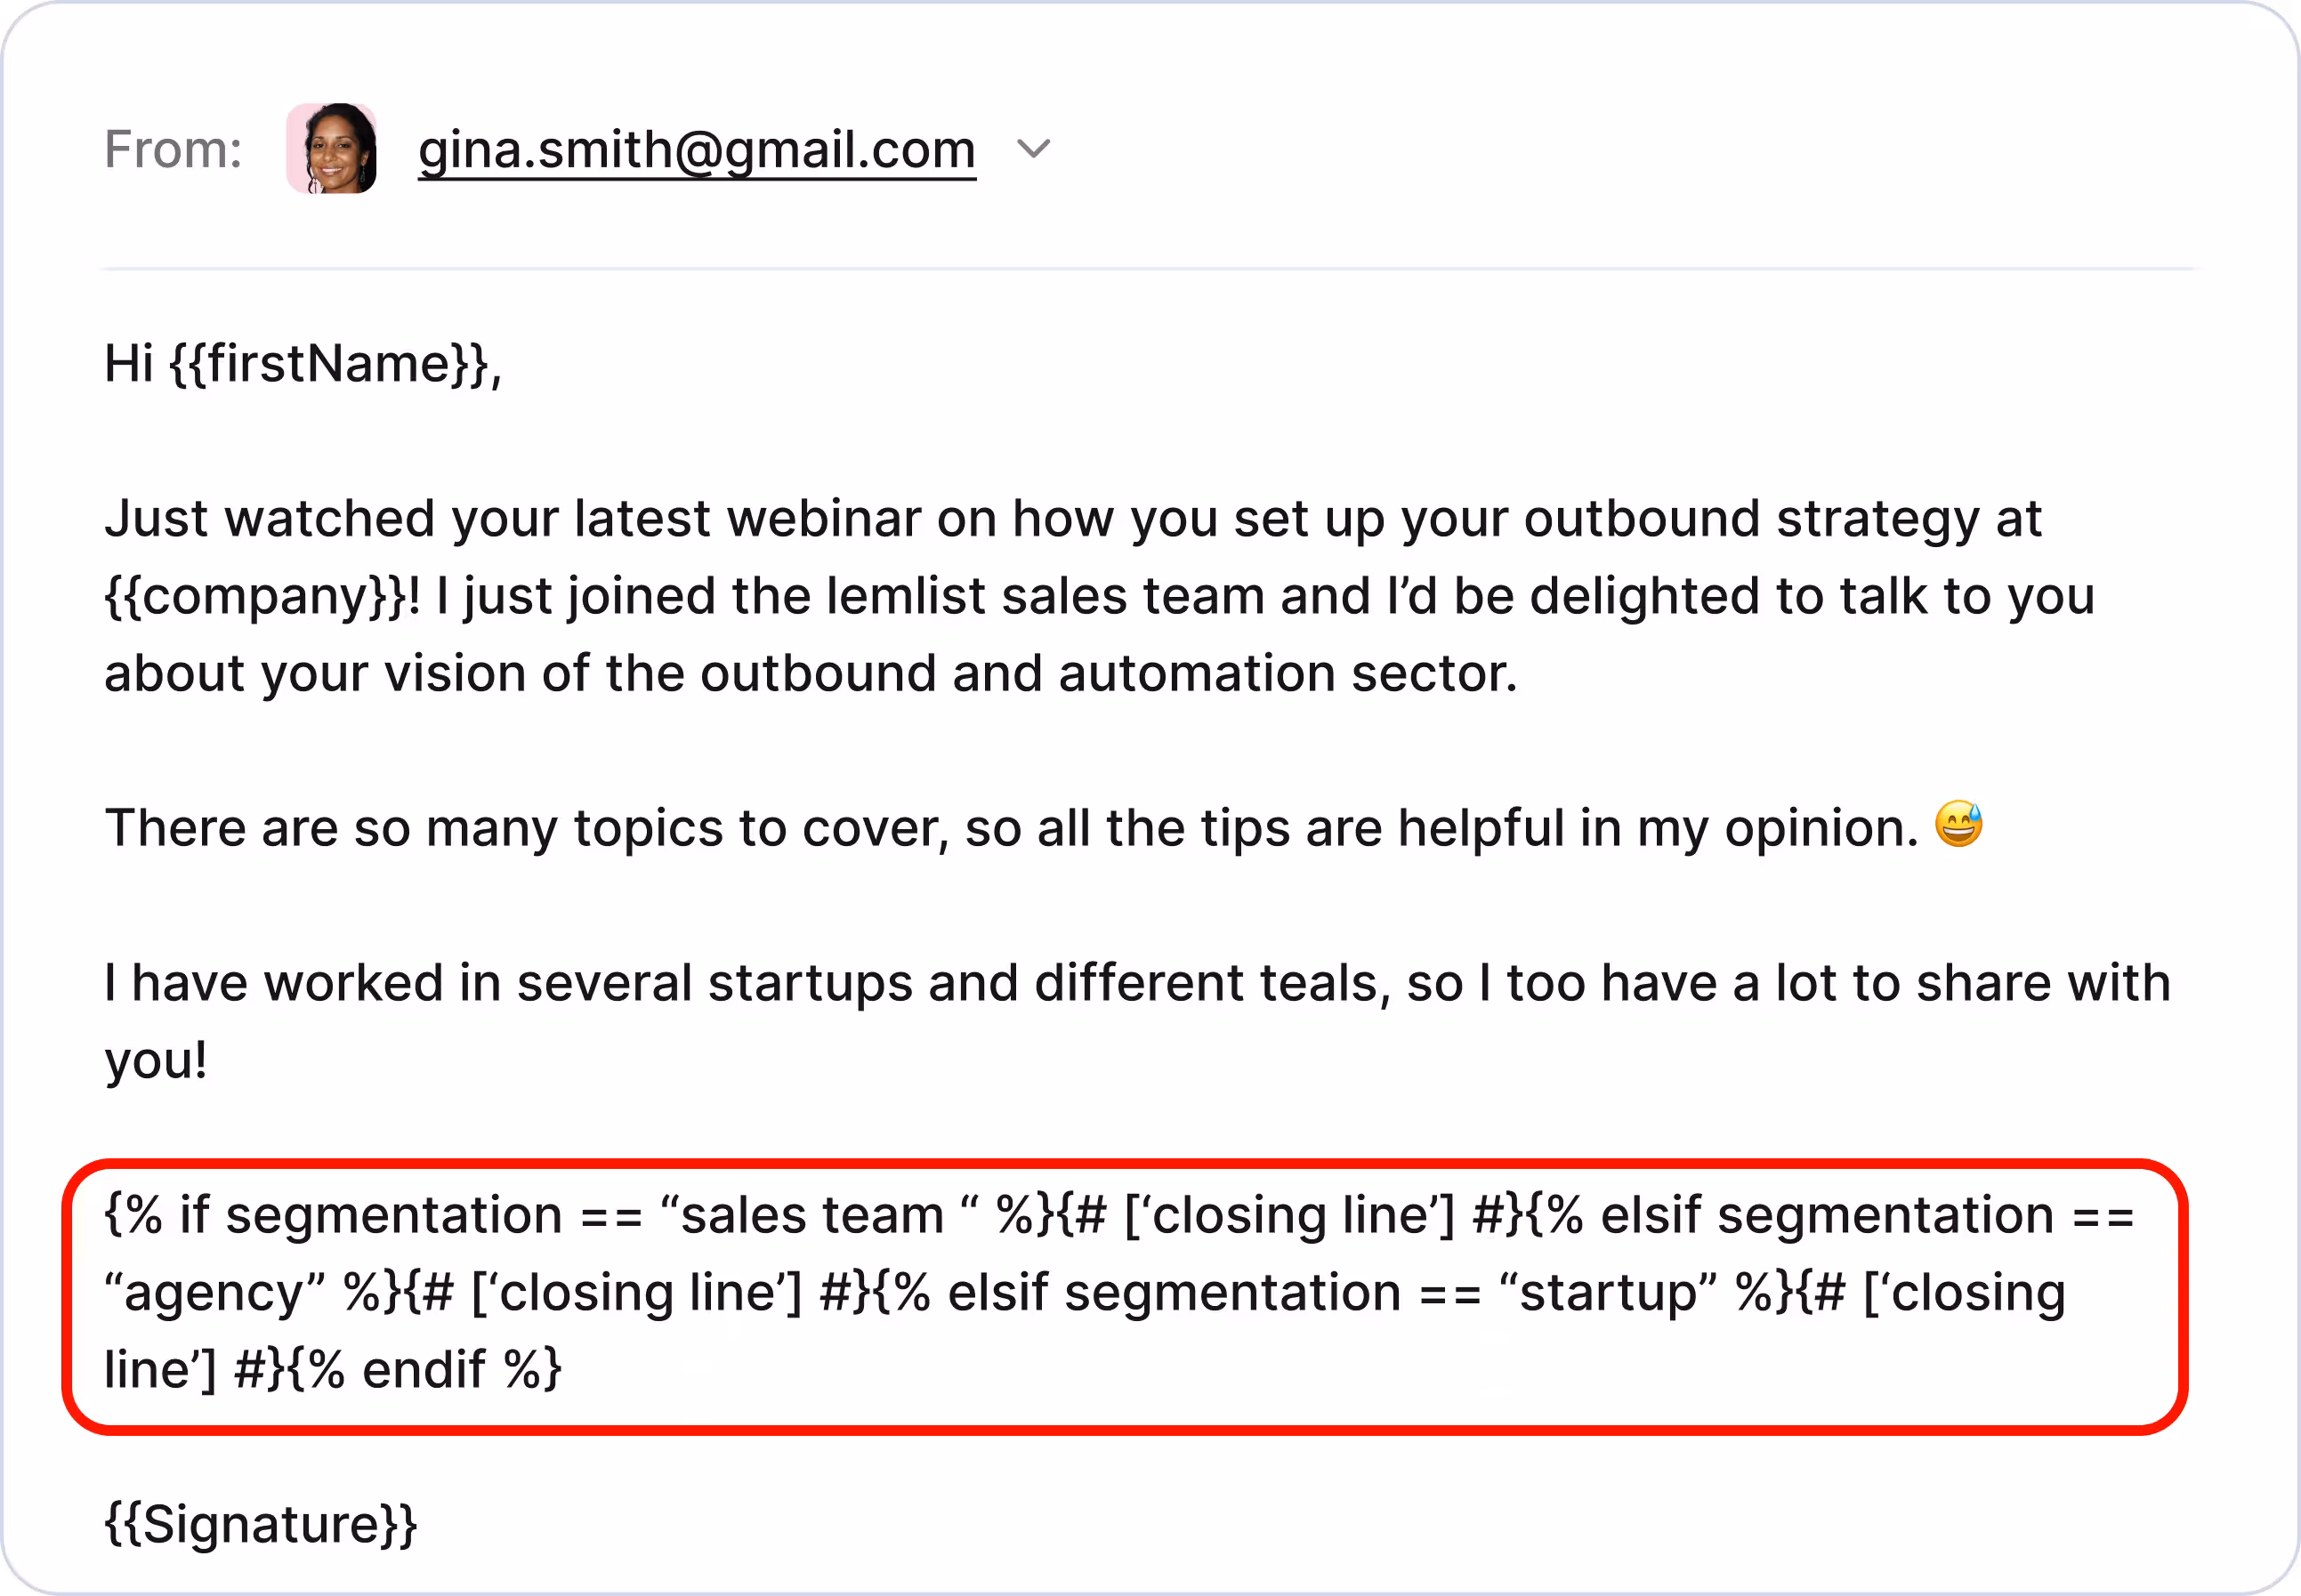
Task: Click the "From:" label
Action: pyautogui.click(x=173, y=150)
